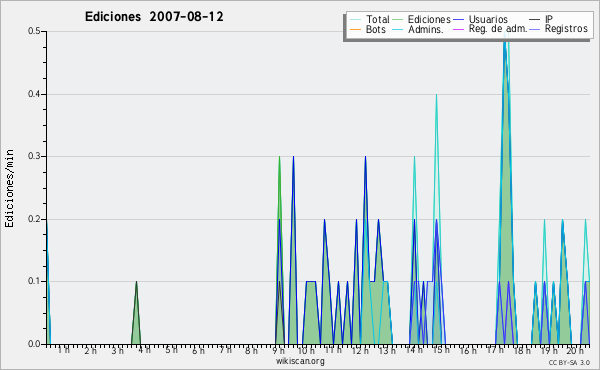Screen dimensions: 600x370
Task: Click the Bots orange legend line
Action: tap(355, 29)
